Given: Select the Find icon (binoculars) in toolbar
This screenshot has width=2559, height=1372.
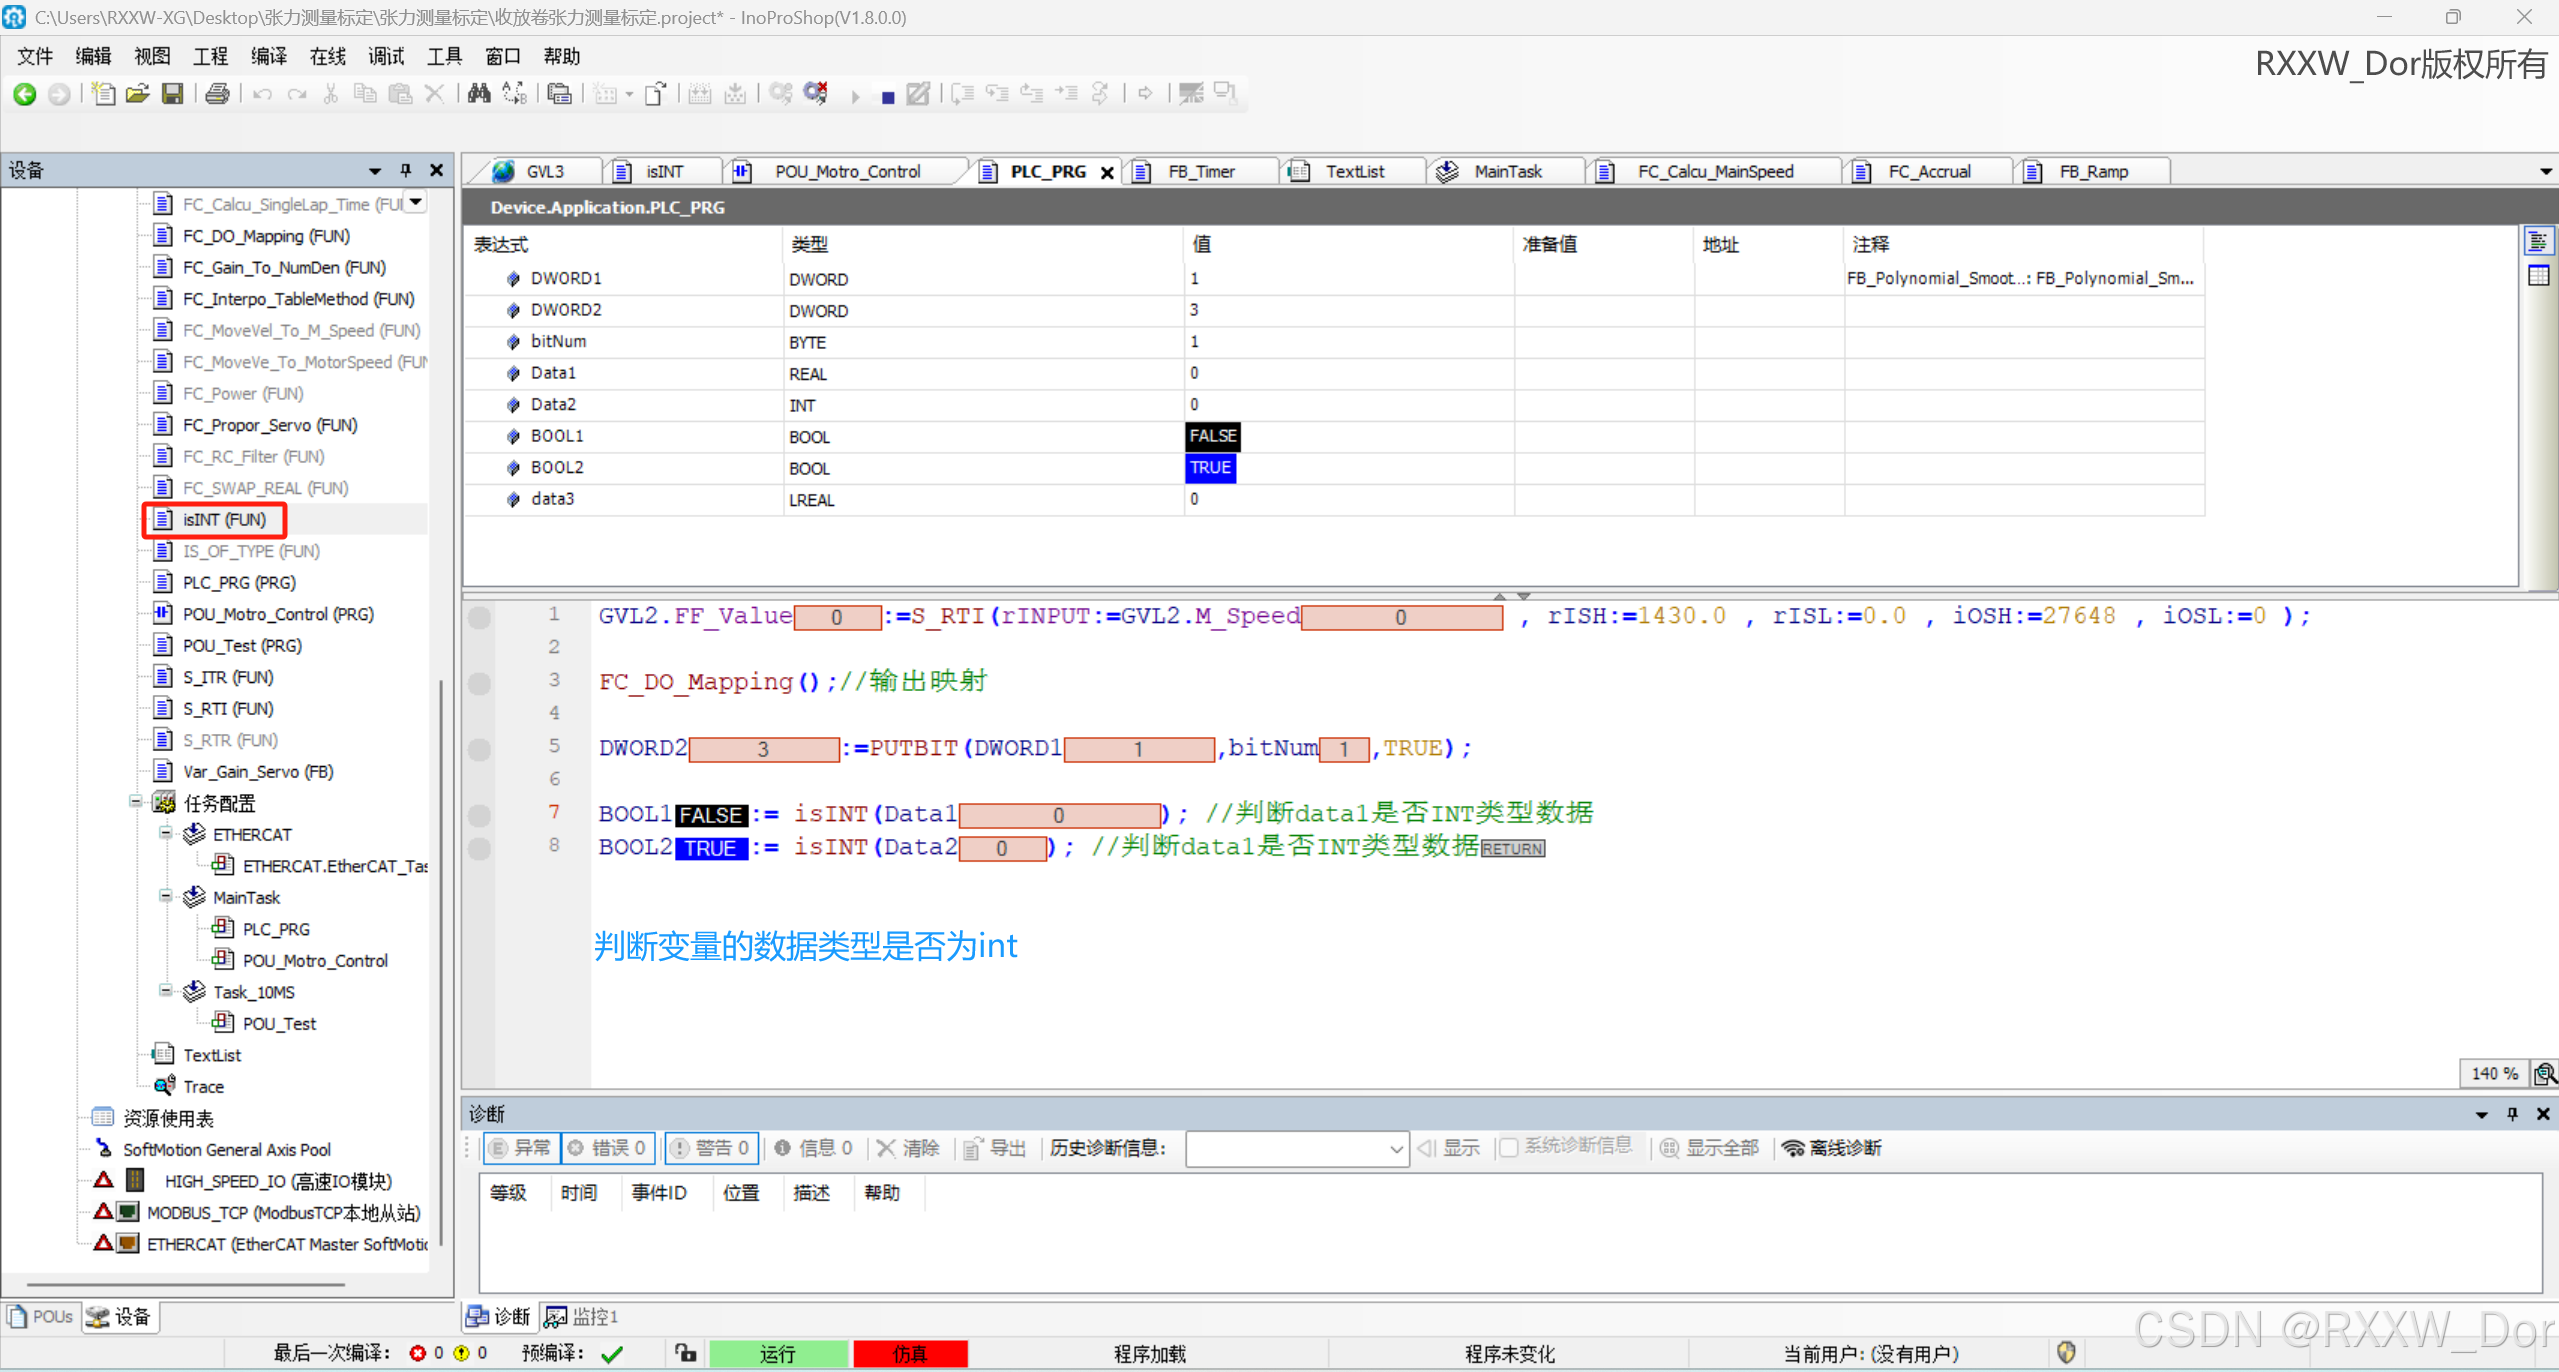Looking at the screenshot, I should pos(478,93).
